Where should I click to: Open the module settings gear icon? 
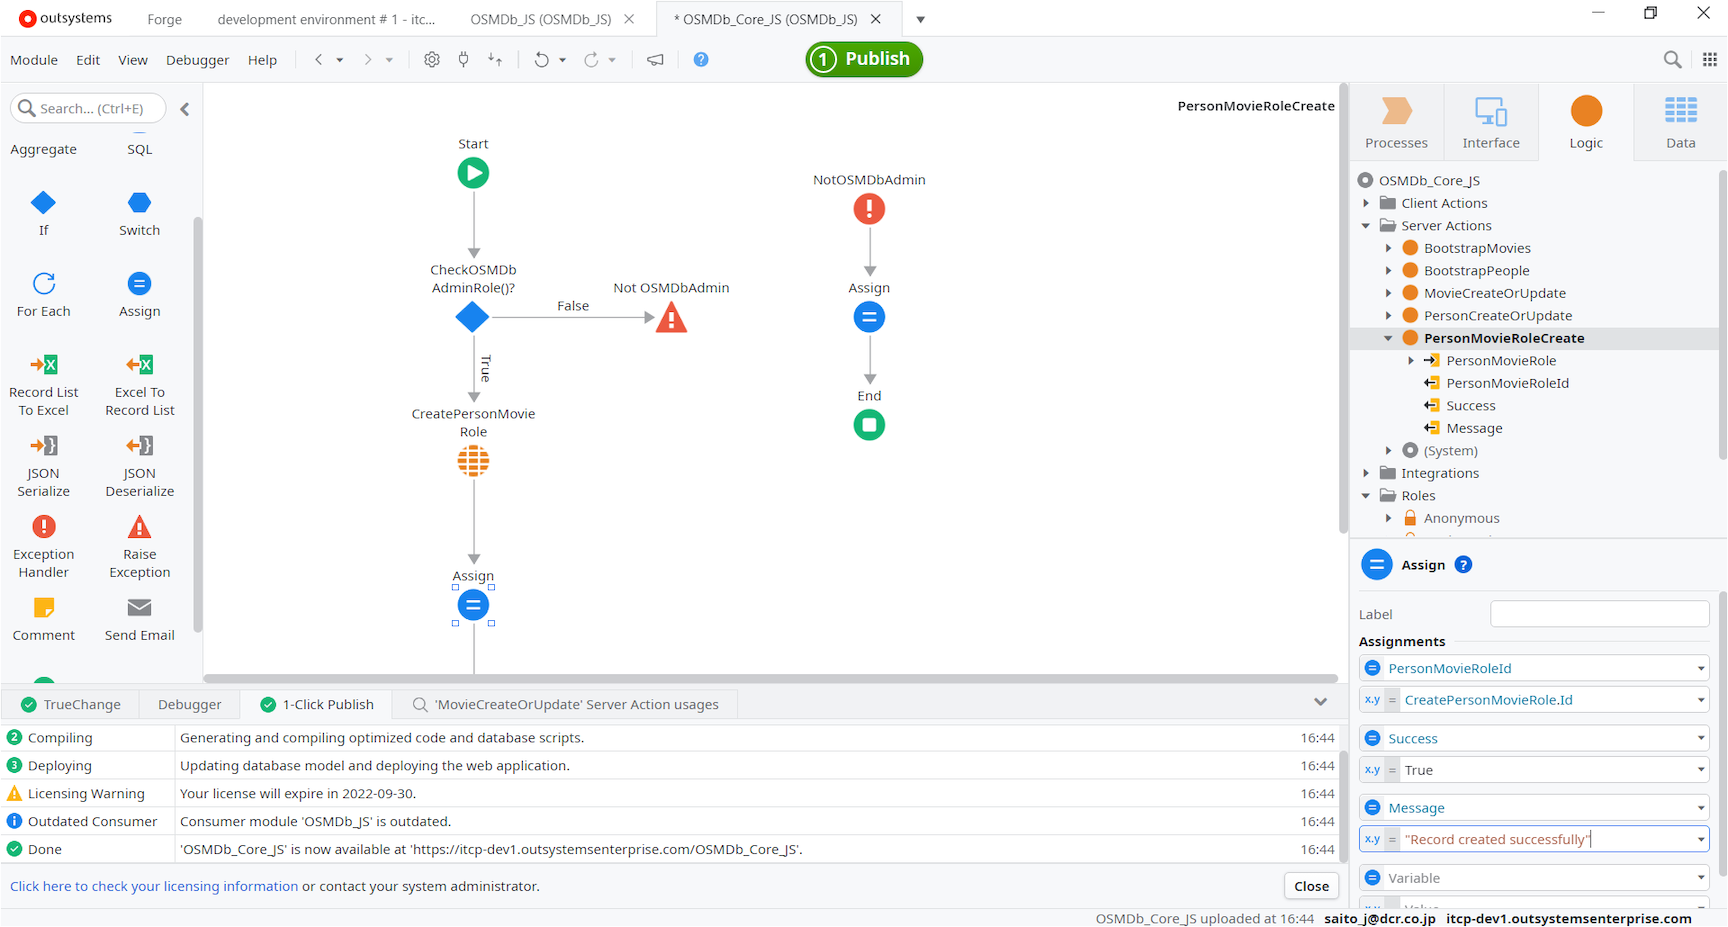click(431, 60)
